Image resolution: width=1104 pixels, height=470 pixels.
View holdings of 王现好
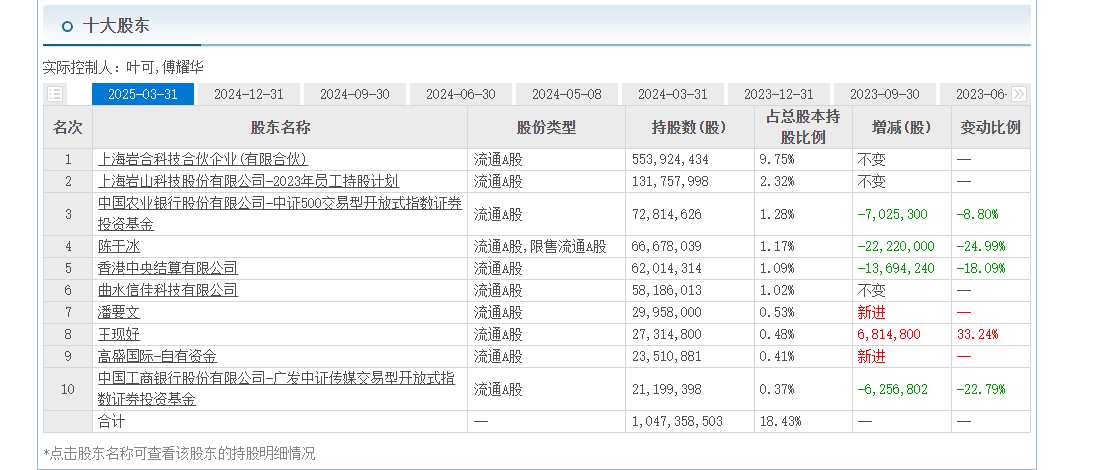point(119,334)
